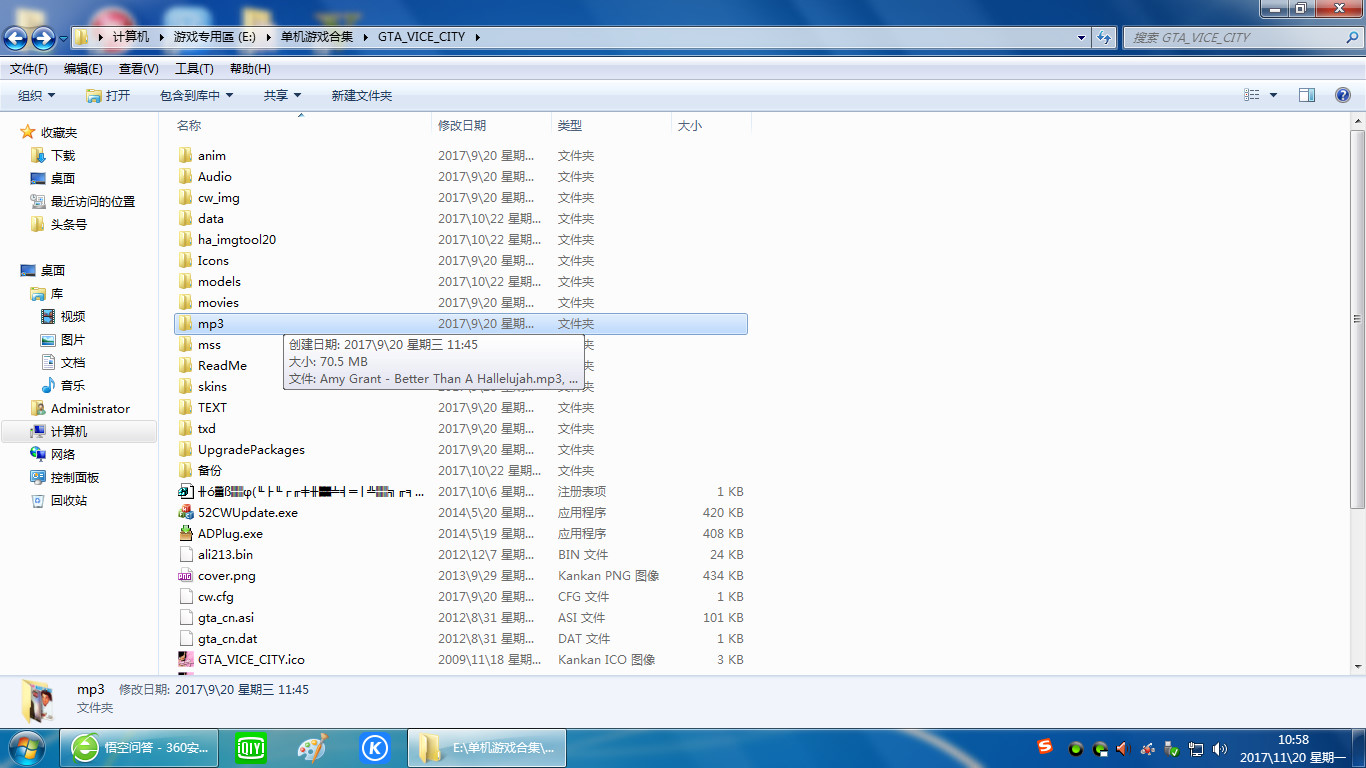Click the search magnifier icon
The image size is (1366, 768).
(1351, 37)
